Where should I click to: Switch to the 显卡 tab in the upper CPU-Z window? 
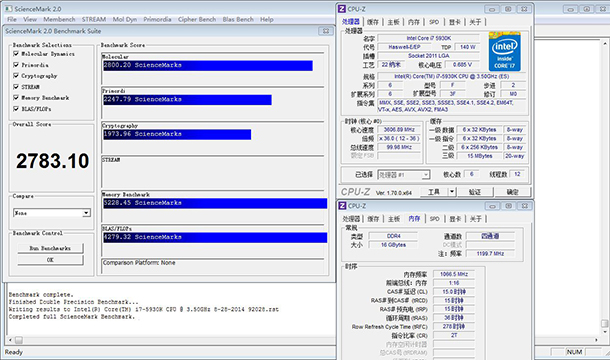coord(455,22)
